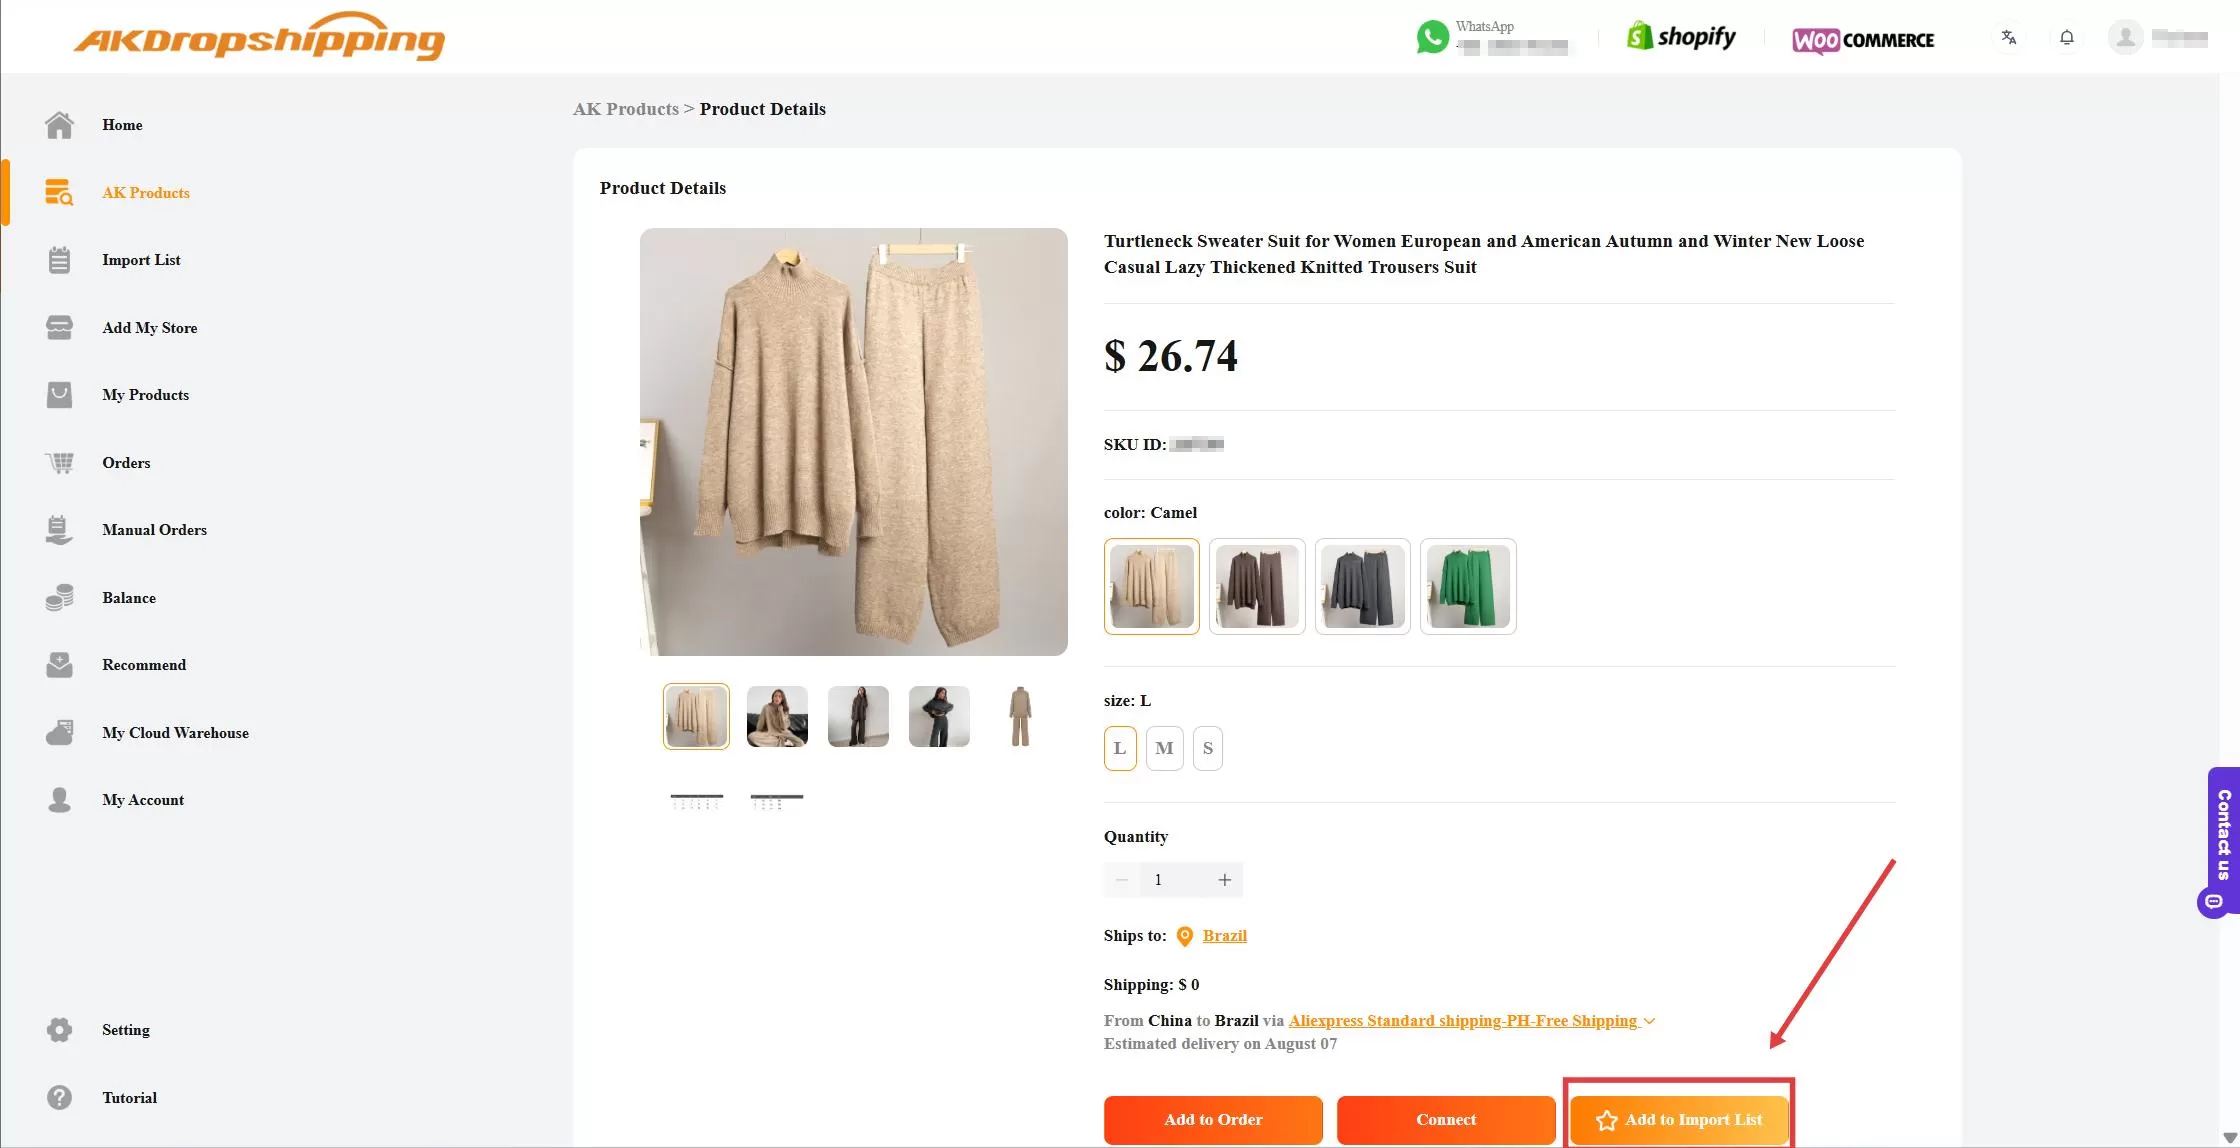Click the WooCommerce logo in header
This screenshot has width=2240, height=1148.
point(1863,40)
